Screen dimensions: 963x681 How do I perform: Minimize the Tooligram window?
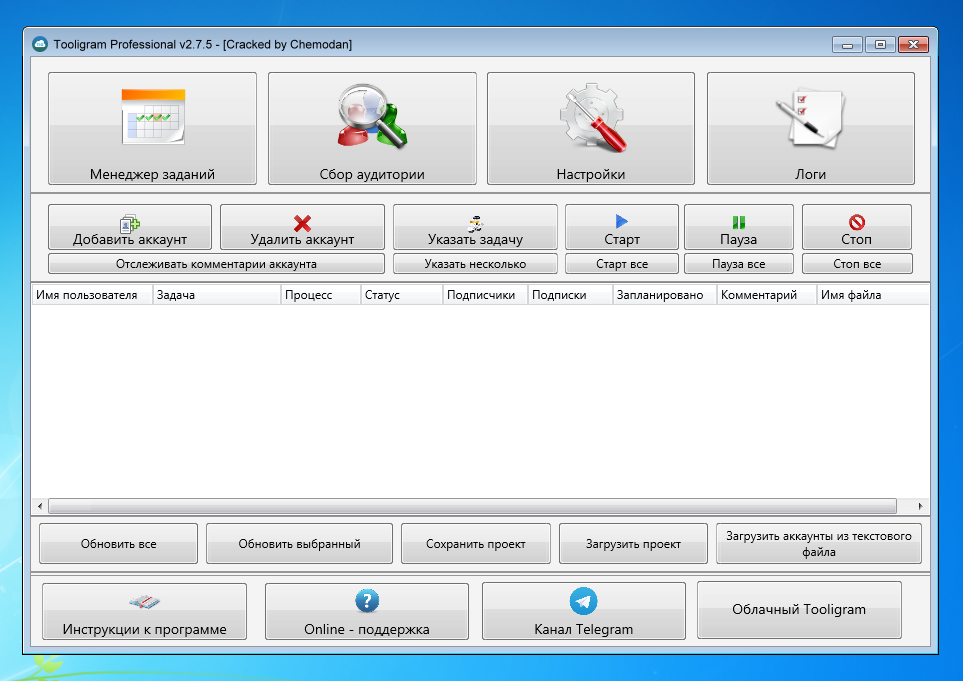(x=848, y=45)
